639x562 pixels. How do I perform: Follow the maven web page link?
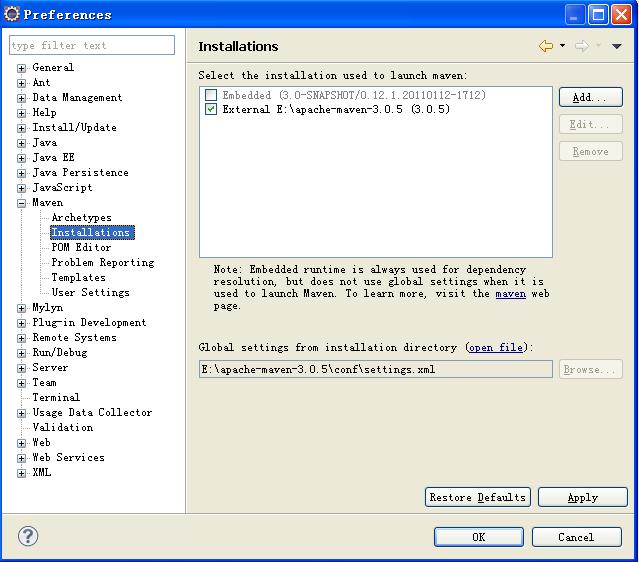511,294
